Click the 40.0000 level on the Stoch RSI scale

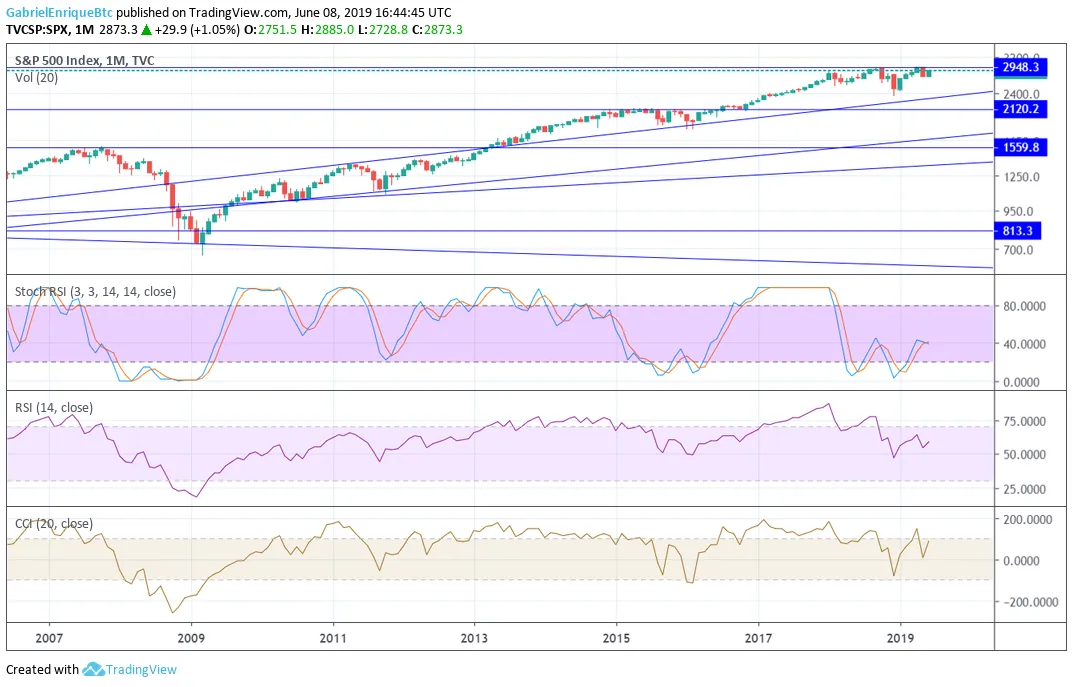pyautogui.click(x=1024, y=344)
